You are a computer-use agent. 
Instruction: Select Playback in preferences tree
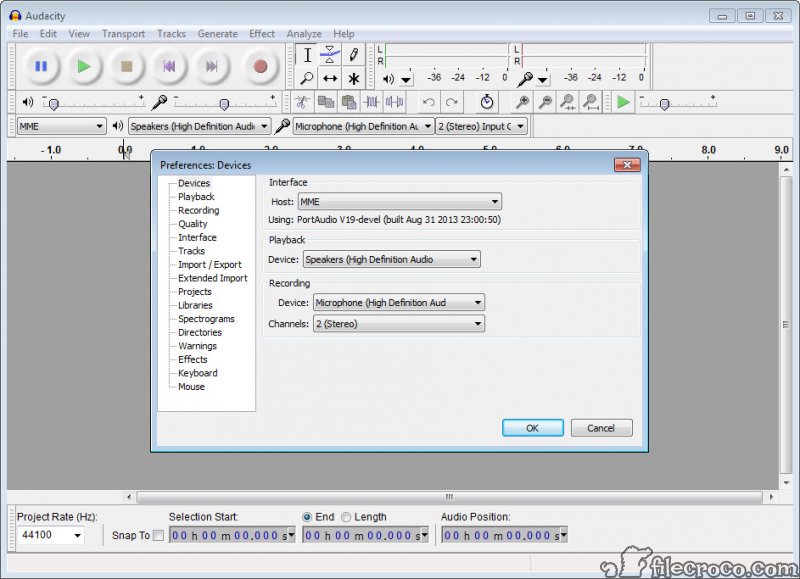tap(196, 196)
